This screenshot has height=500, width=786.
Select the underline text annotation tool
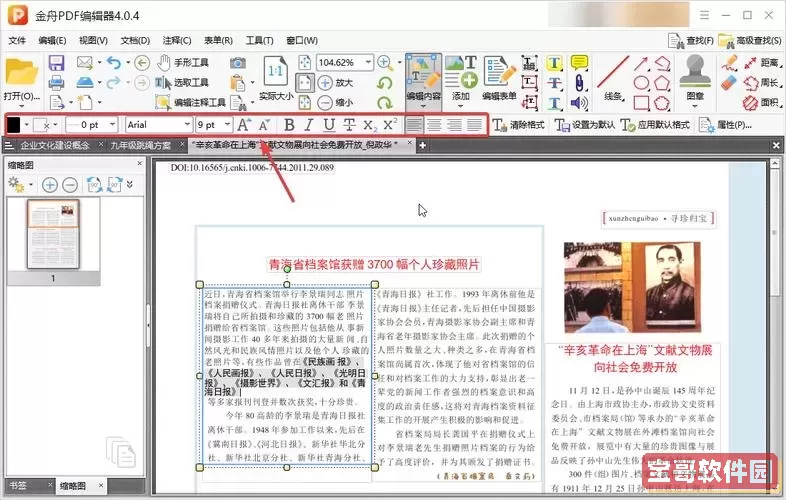554,102
